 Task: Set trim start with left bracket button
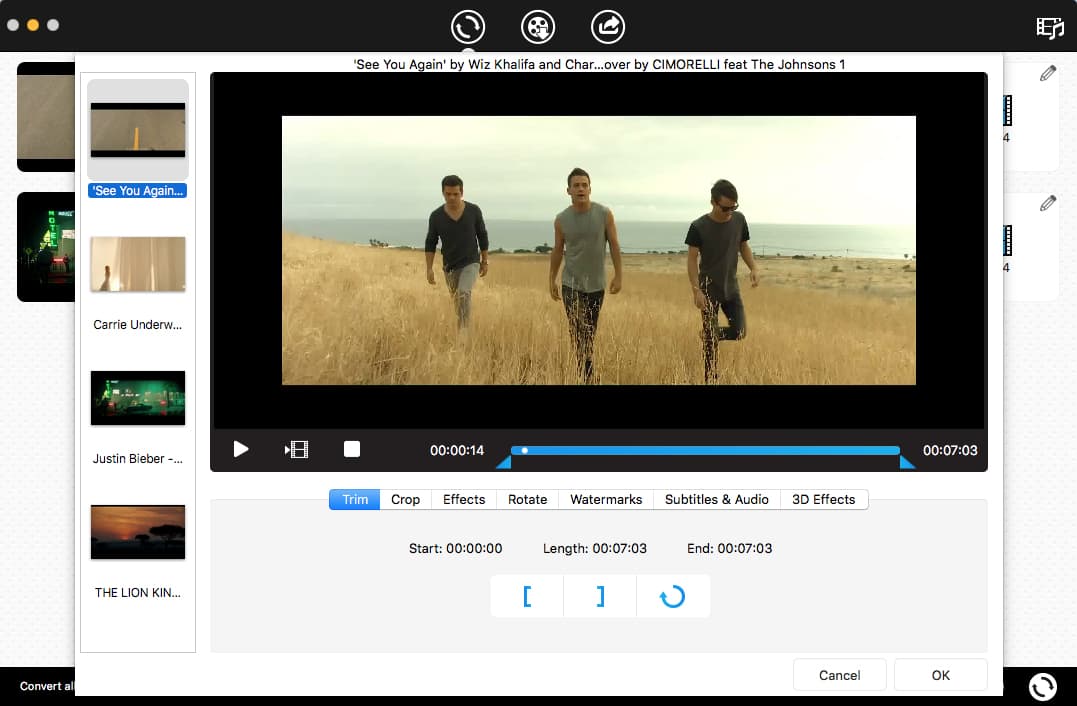(527, 596)
